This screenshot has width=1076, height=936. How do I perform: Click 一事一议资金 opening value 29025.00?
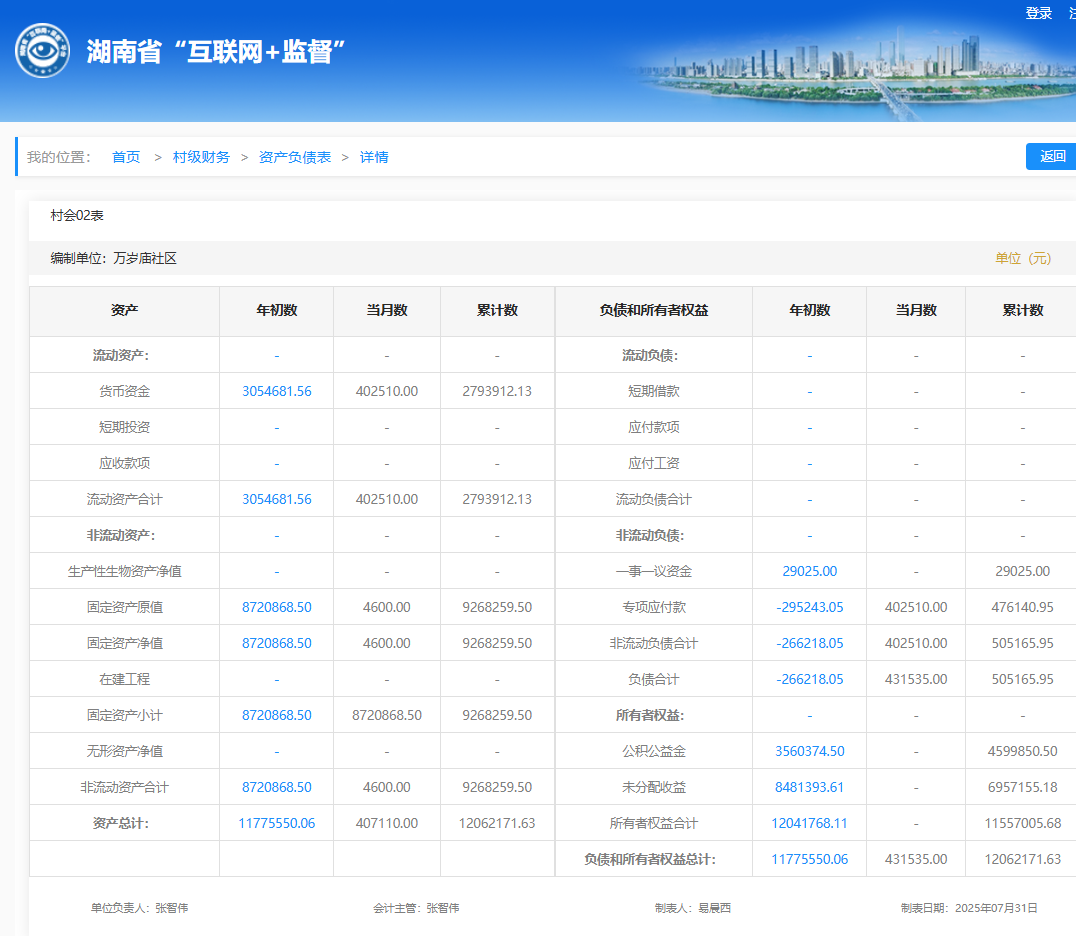809,571
